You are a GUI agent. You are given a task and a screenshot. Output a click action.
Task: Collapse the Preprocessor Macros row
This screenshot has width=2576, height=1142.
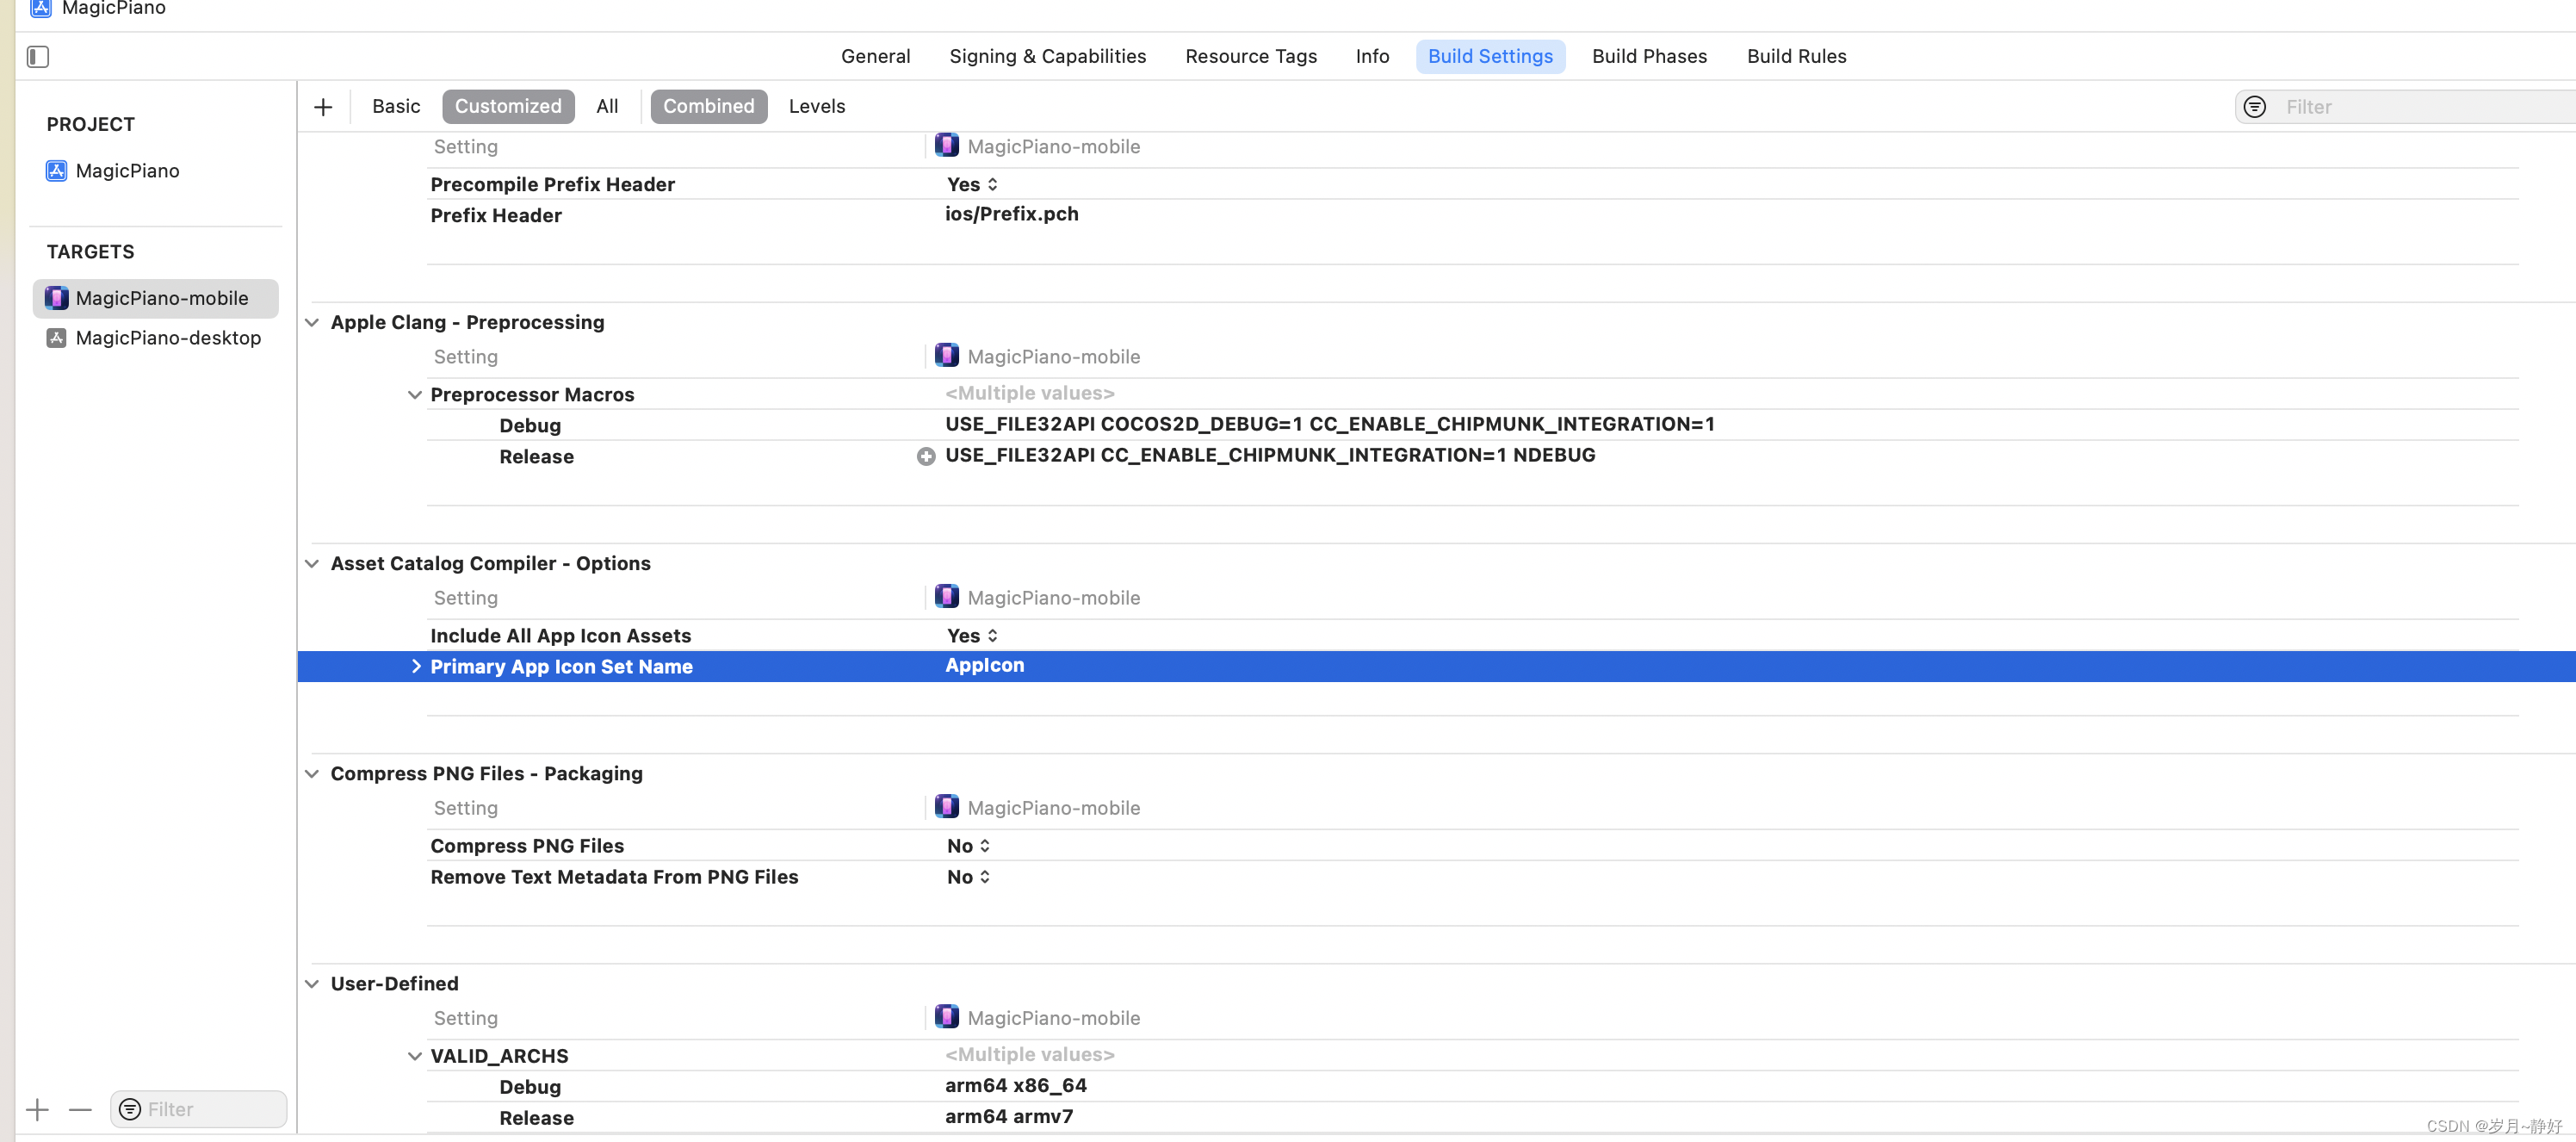[x=415, y=395]
